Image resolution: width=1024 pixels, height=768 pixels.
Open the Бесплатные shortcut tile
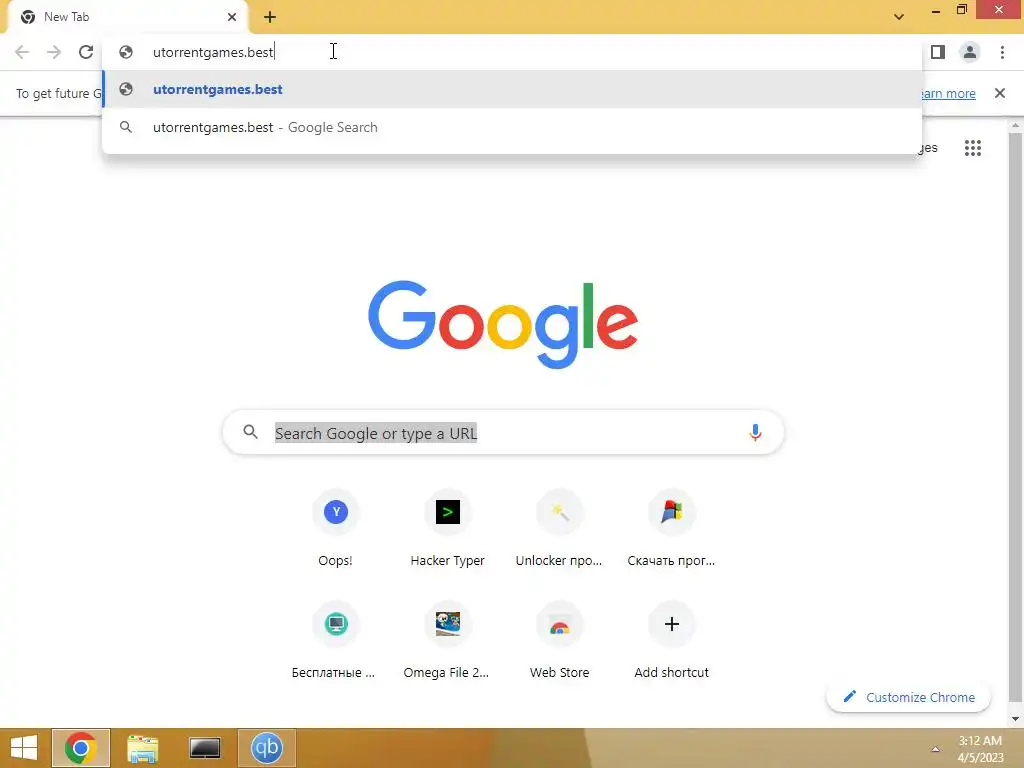[336, 640]
